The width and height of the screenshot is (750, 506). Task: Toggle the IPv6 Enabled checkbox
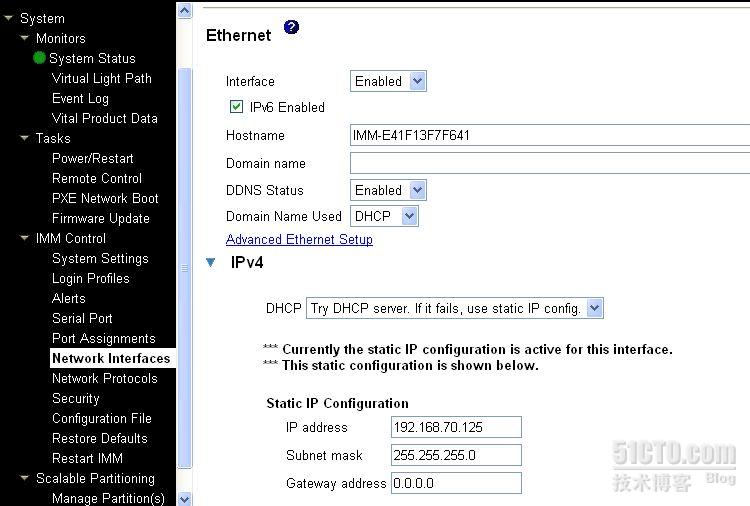236,107
